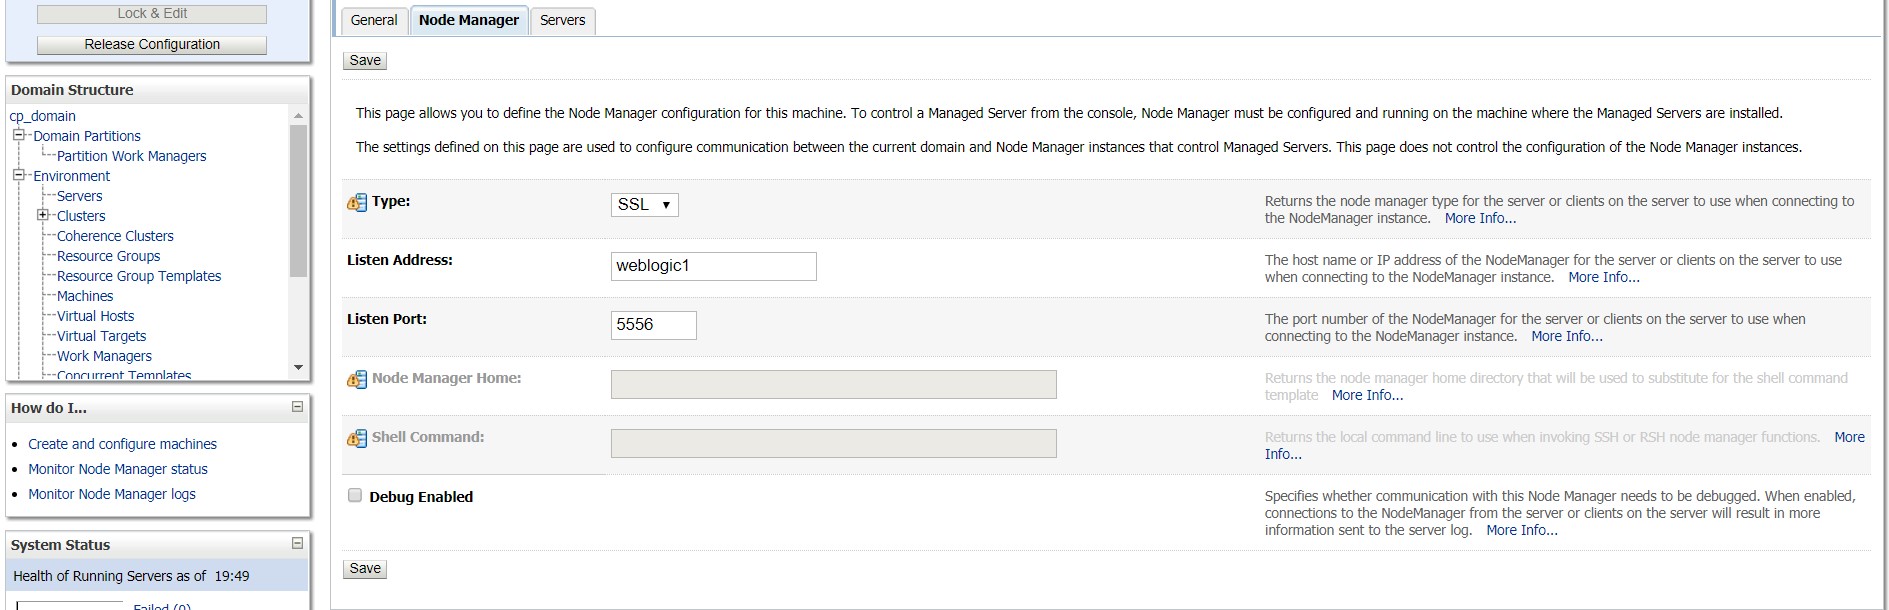This screenshot has width=1889, height=610.
Task: Collapse the Environment tree node
Action: point(18,175)
